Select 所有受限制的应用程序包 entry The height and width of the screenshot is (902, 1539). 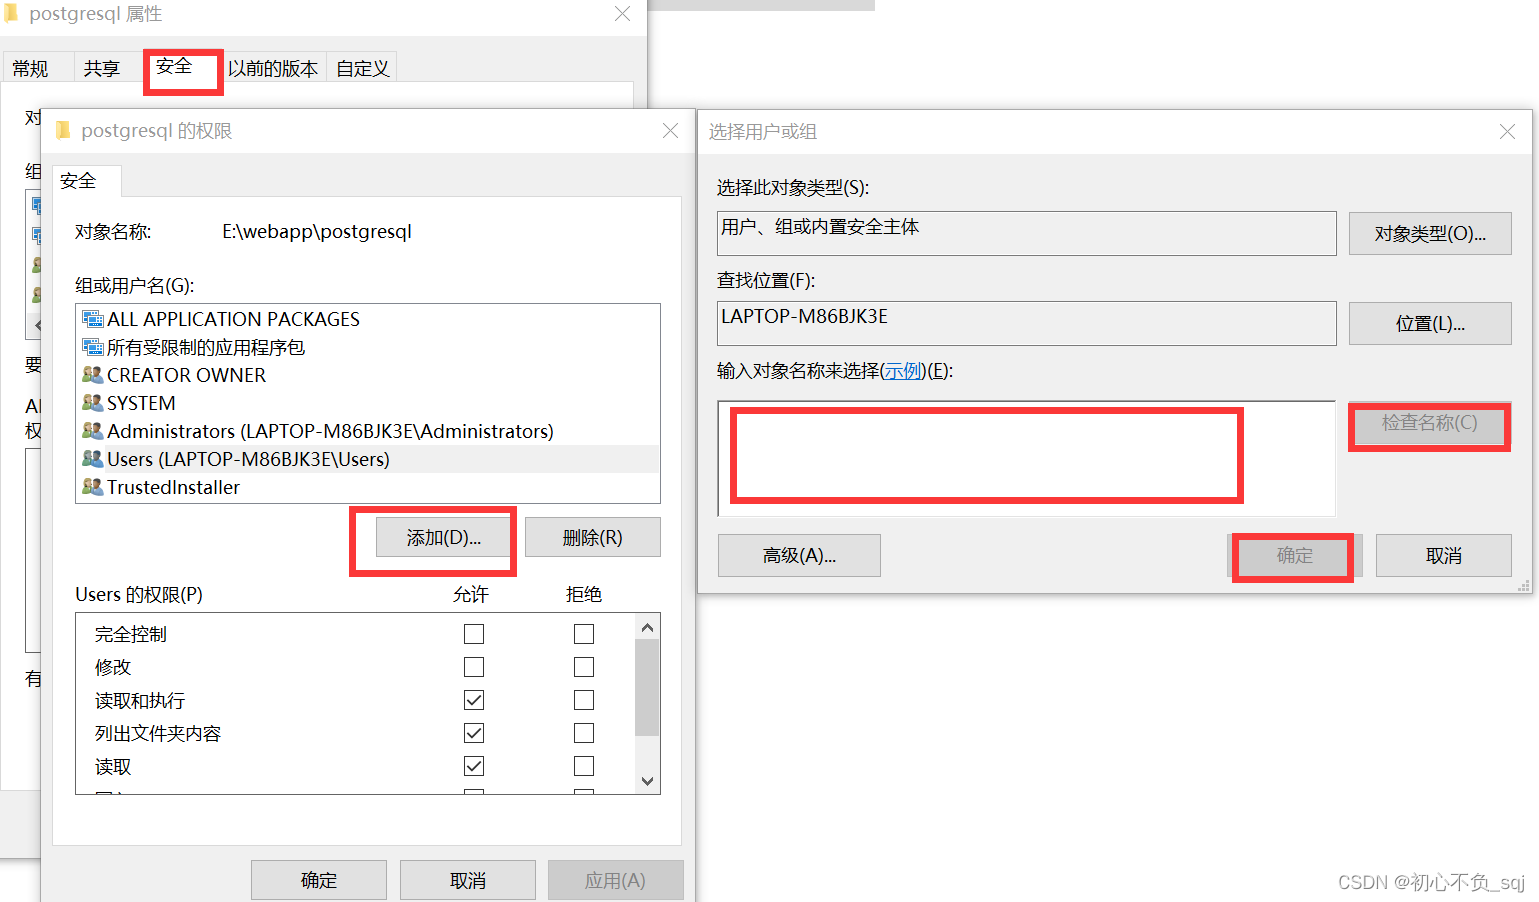pos(368,347)
